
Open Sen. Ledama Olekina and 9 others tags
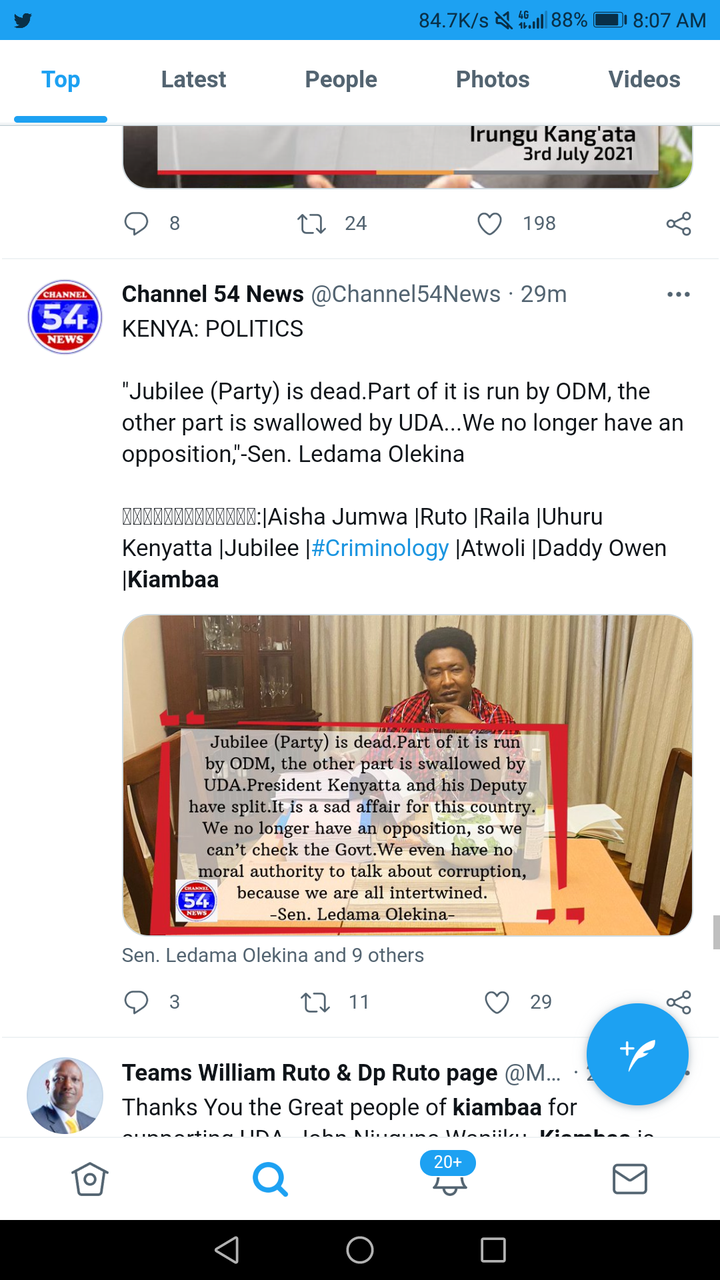tap(273, 955)
